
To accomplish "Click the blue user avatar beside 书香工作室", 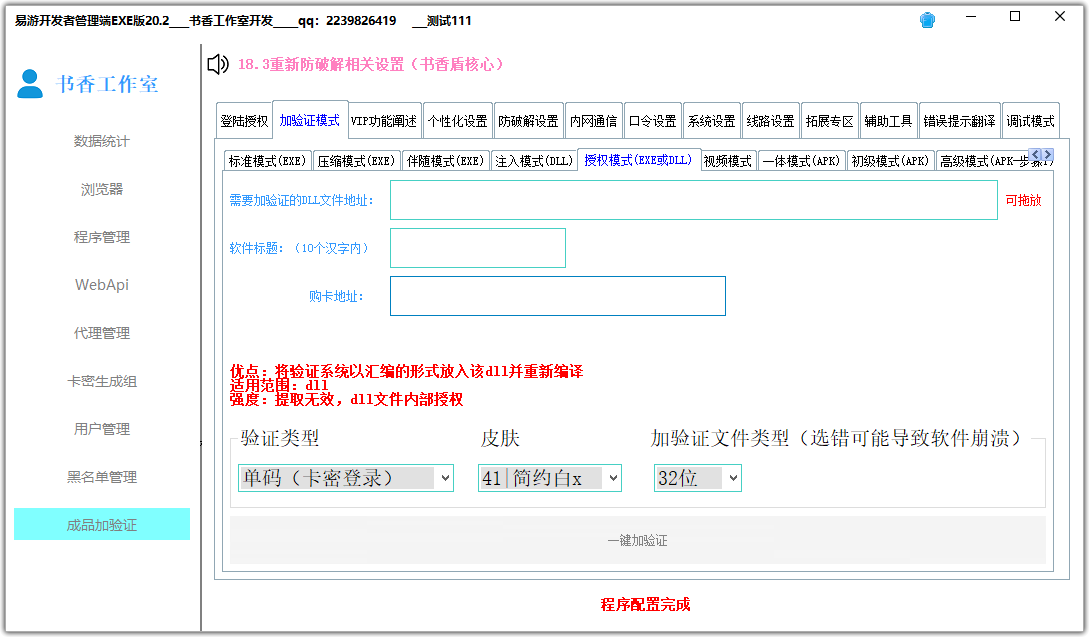I will 28,84.
